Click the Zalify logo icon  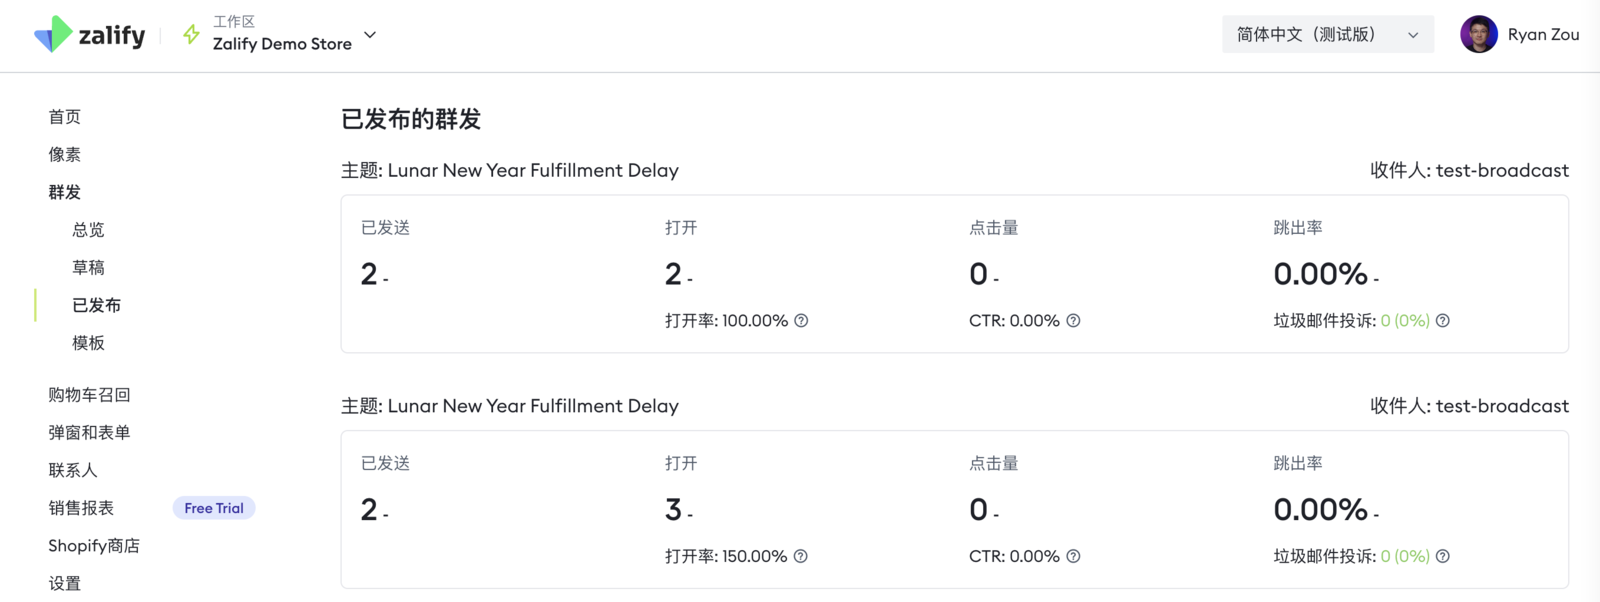pyautogui.click(x=53, y=34)
